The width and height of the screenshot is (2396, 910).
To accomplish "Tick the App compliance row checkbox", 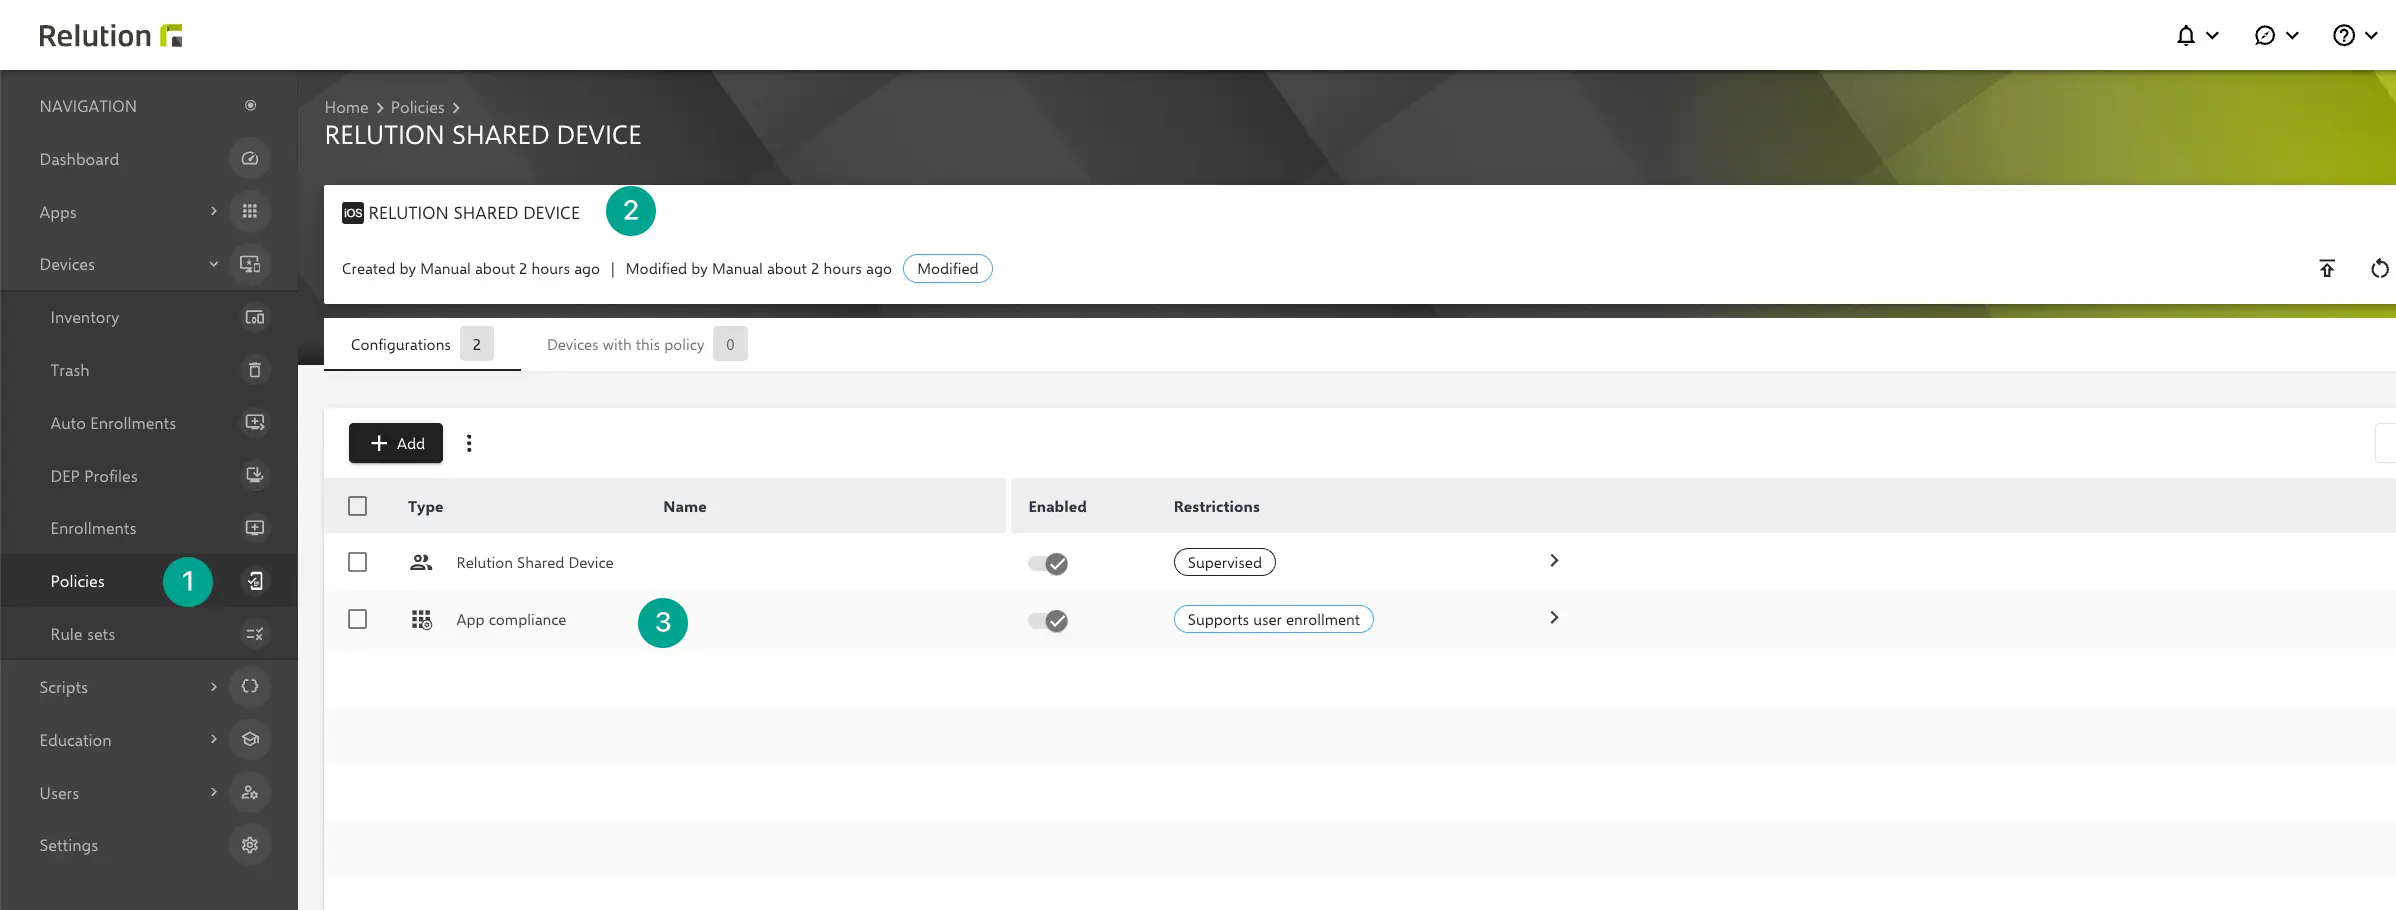I will point(357,619).
